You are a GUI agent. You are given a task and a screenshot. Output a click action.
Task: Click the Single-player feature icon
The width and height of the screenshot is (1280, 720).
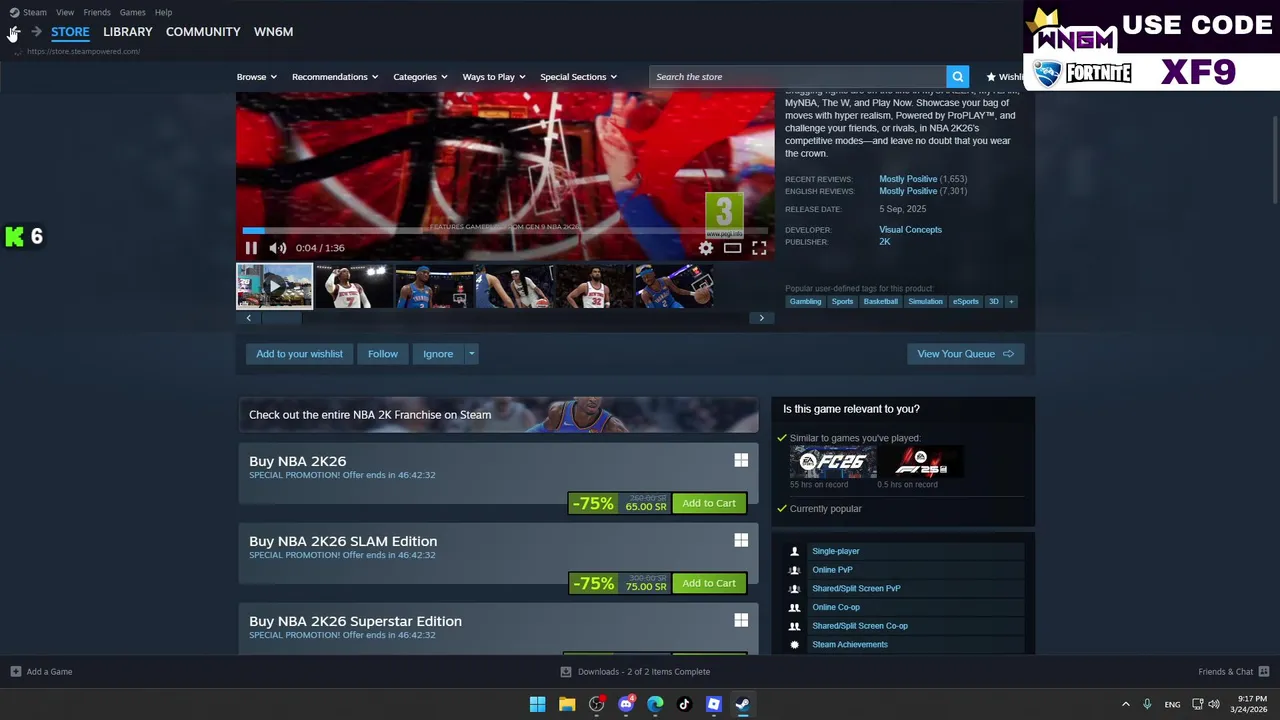click(x=795, y=551)
